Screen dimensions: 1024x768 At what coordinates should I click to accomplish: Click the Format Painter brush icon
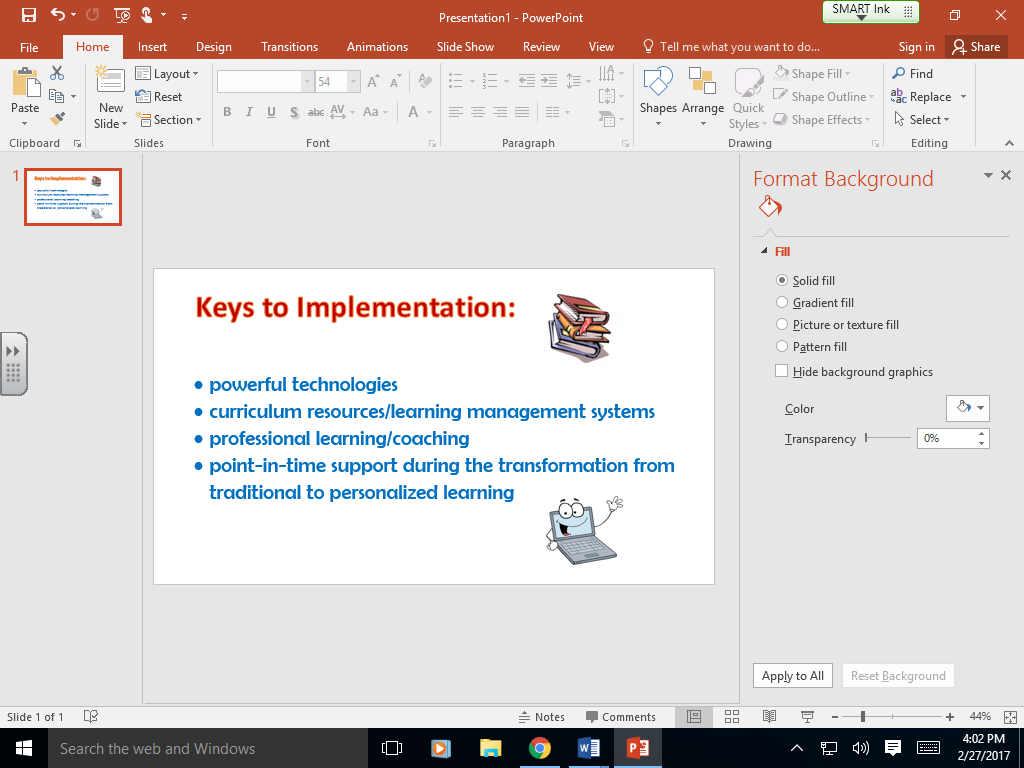click(x=57, y=119)
